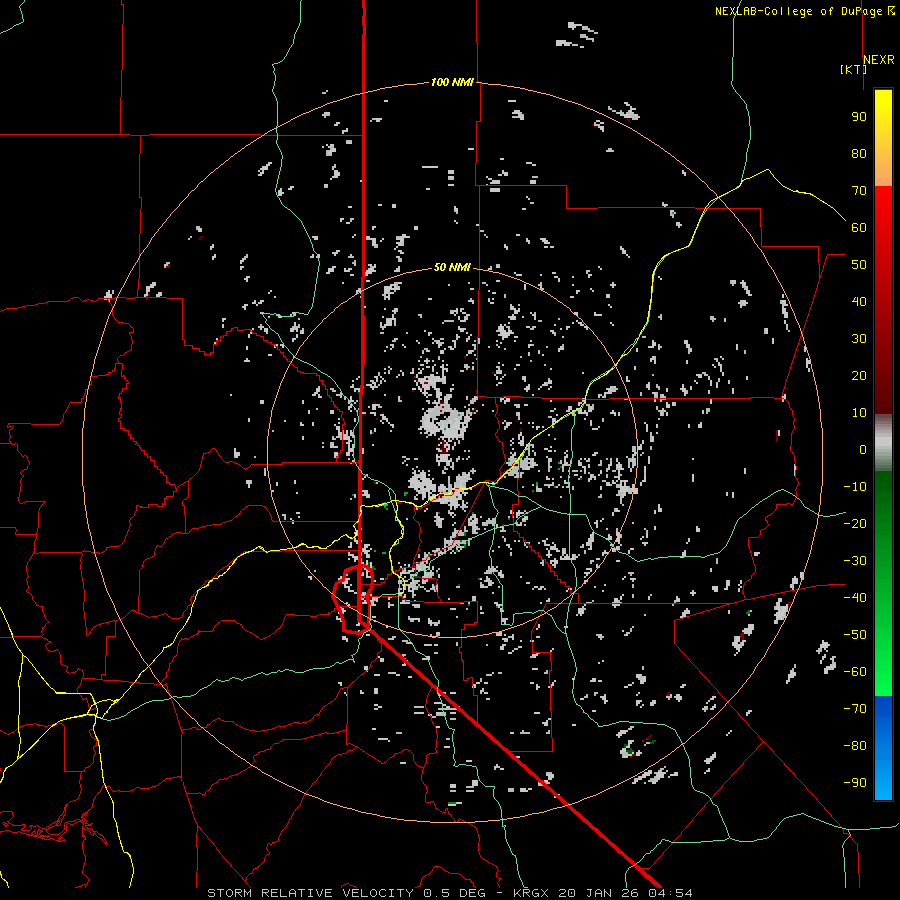The image size is (900, 900).
Task: Click the 100 NMI range ring label
Action: tap(452, 83)
